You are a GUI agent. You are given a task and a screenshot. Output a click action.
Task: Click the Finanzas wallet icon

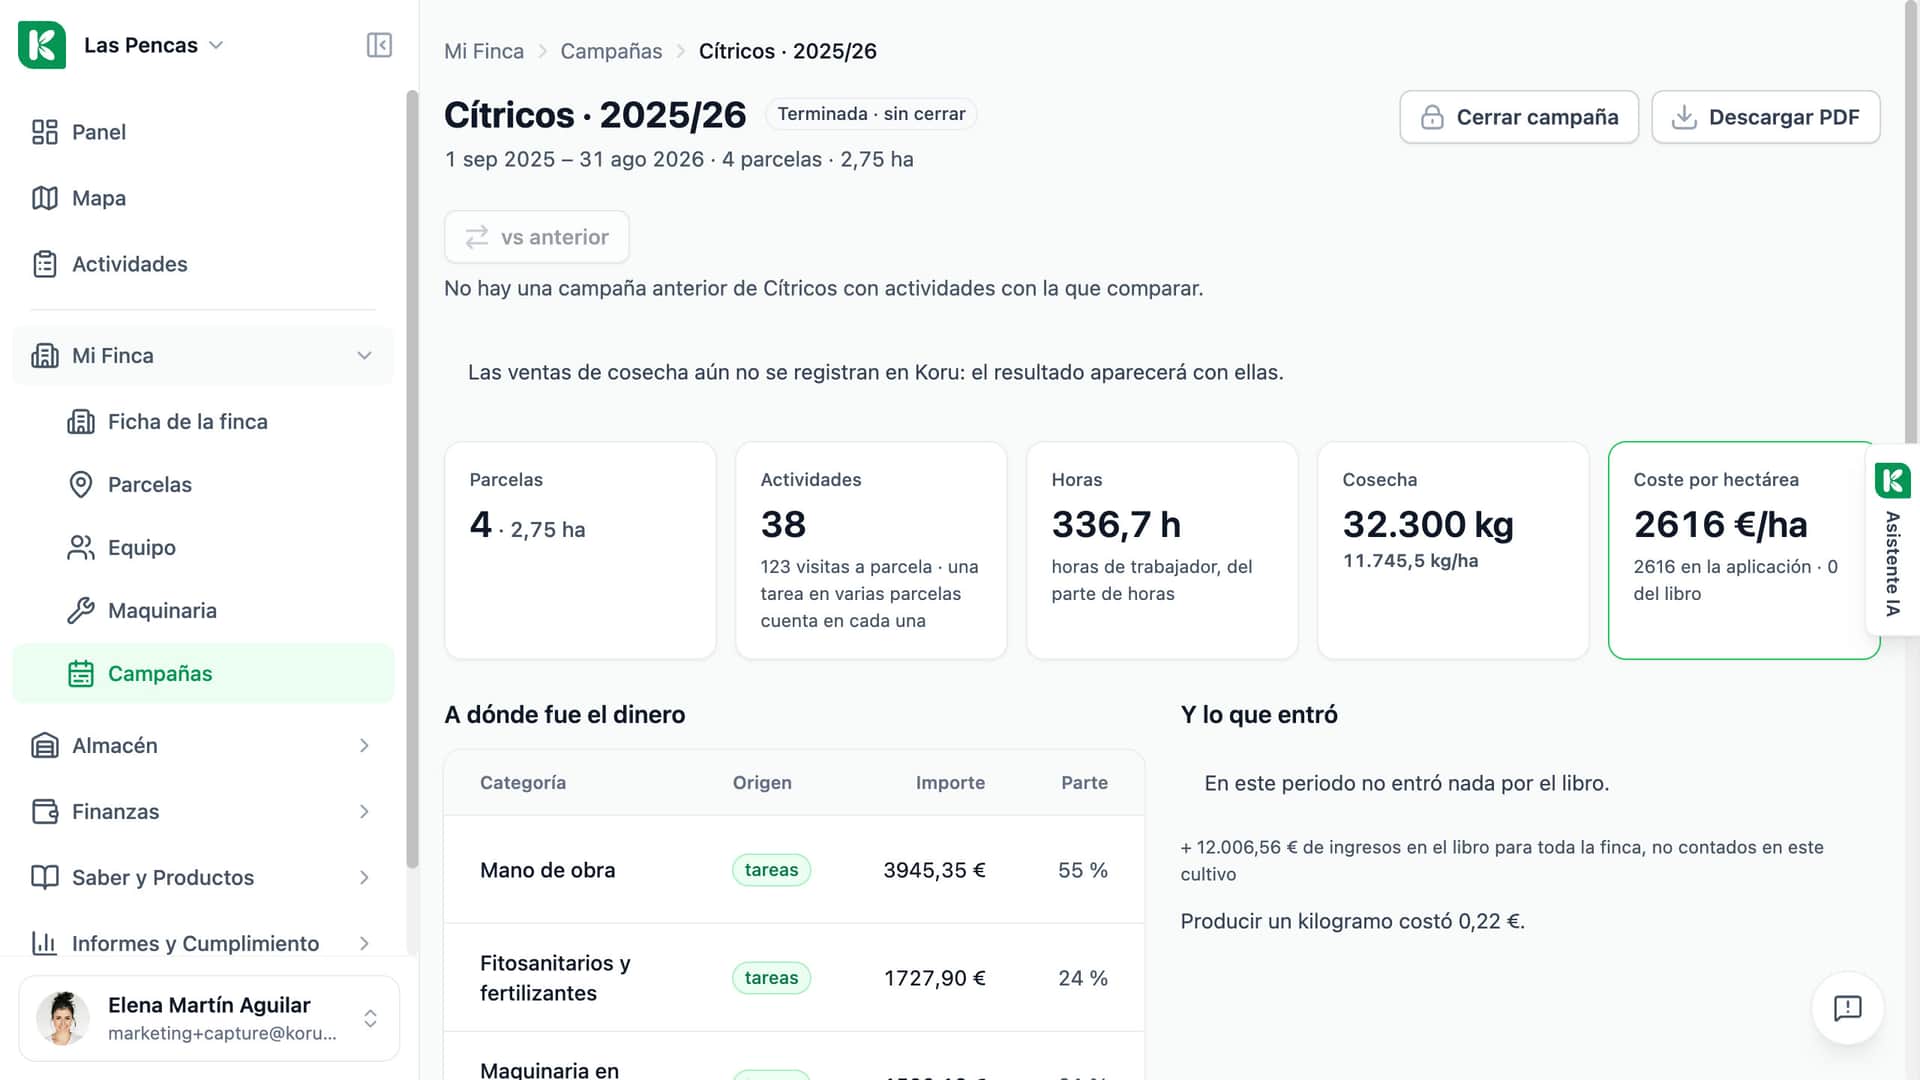tap(45, 812)
